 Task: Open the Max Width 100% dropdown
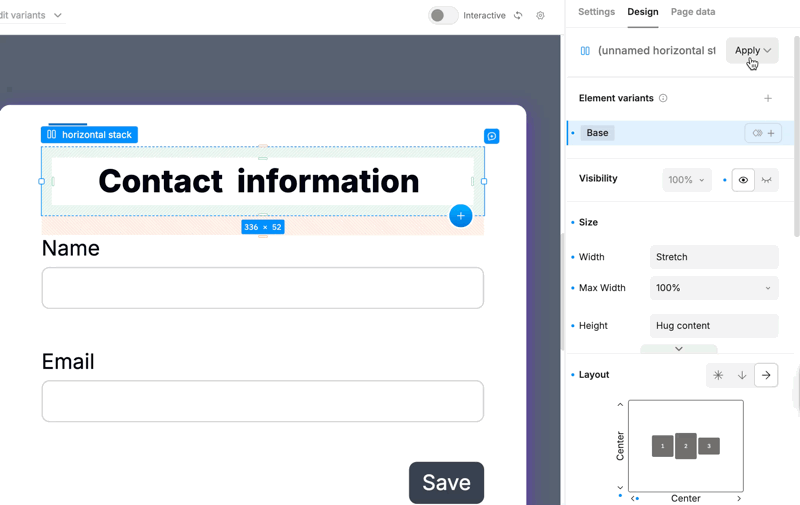coord(714,288)
